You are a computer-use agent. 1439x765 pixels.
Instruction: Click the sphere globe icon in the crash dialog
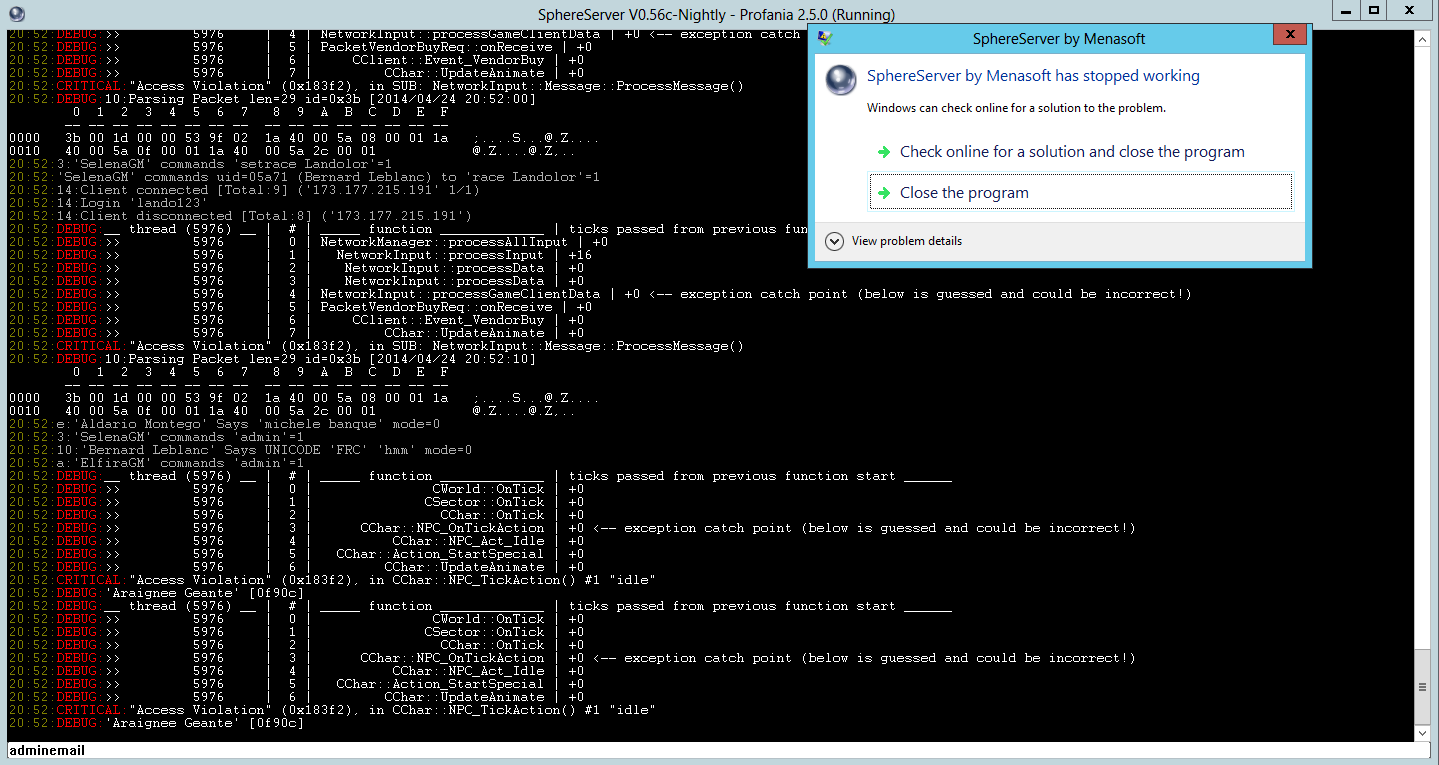pos(841,80)
